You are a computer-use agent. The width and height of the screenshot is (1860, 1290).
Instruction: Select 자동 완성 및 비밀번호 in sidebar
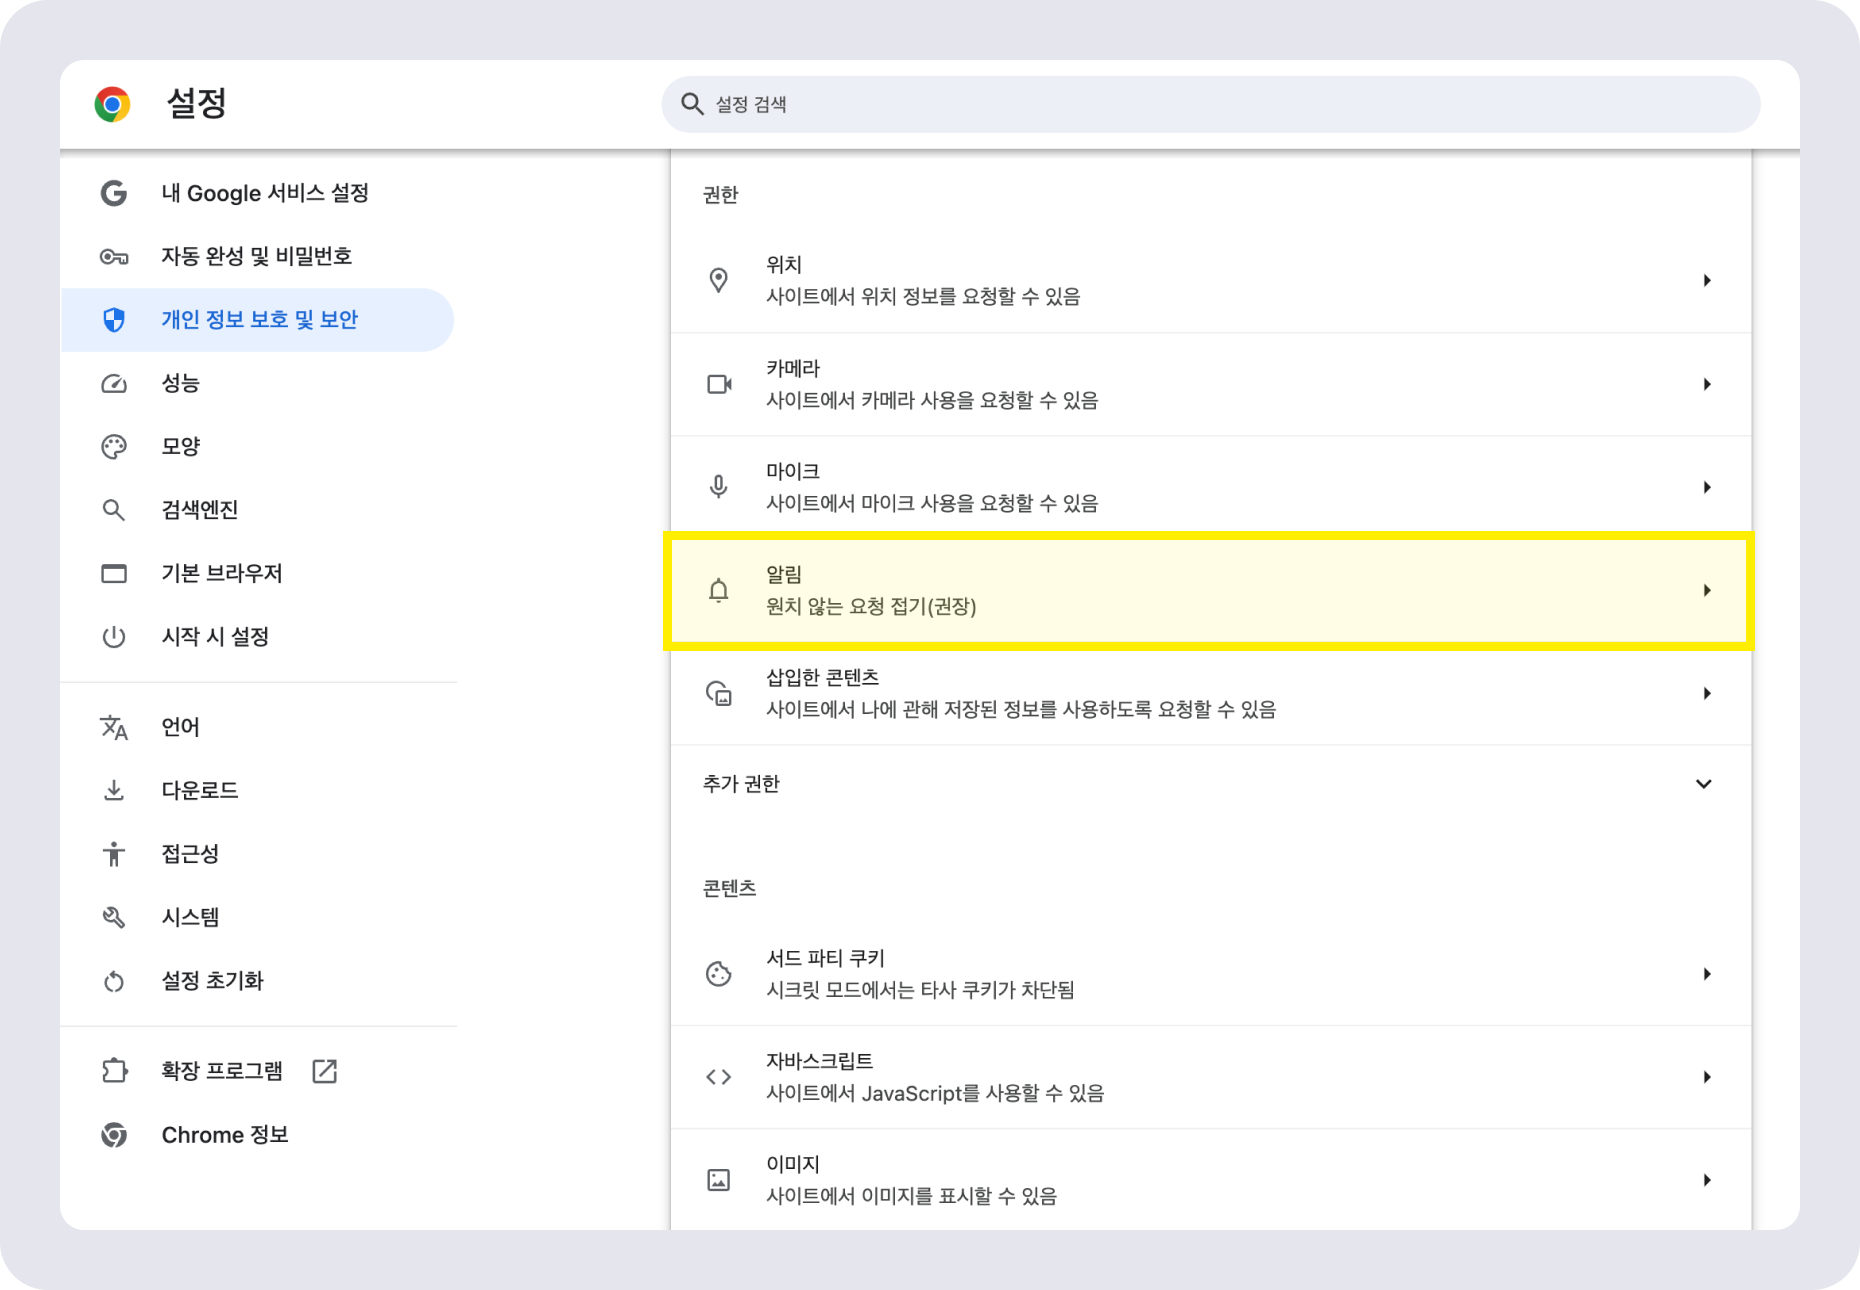coord(257,256)
